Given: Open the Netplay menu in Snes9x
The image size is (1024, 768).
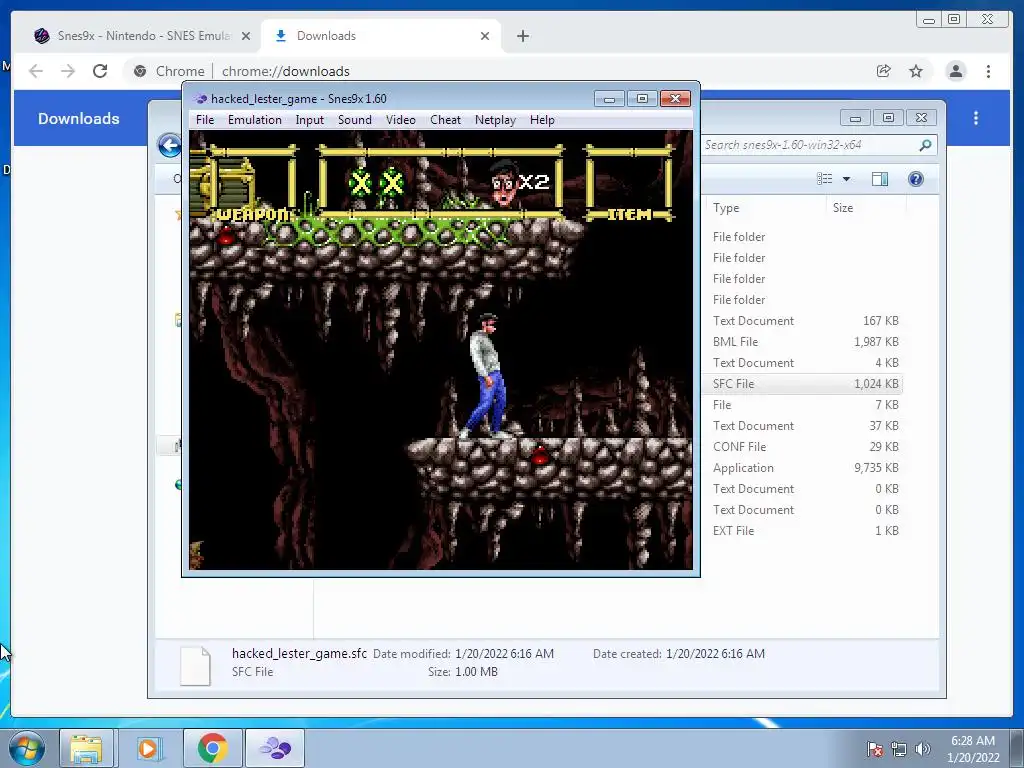Looking at the screenshot, I should pyautogui.click(x=495, y=120).
